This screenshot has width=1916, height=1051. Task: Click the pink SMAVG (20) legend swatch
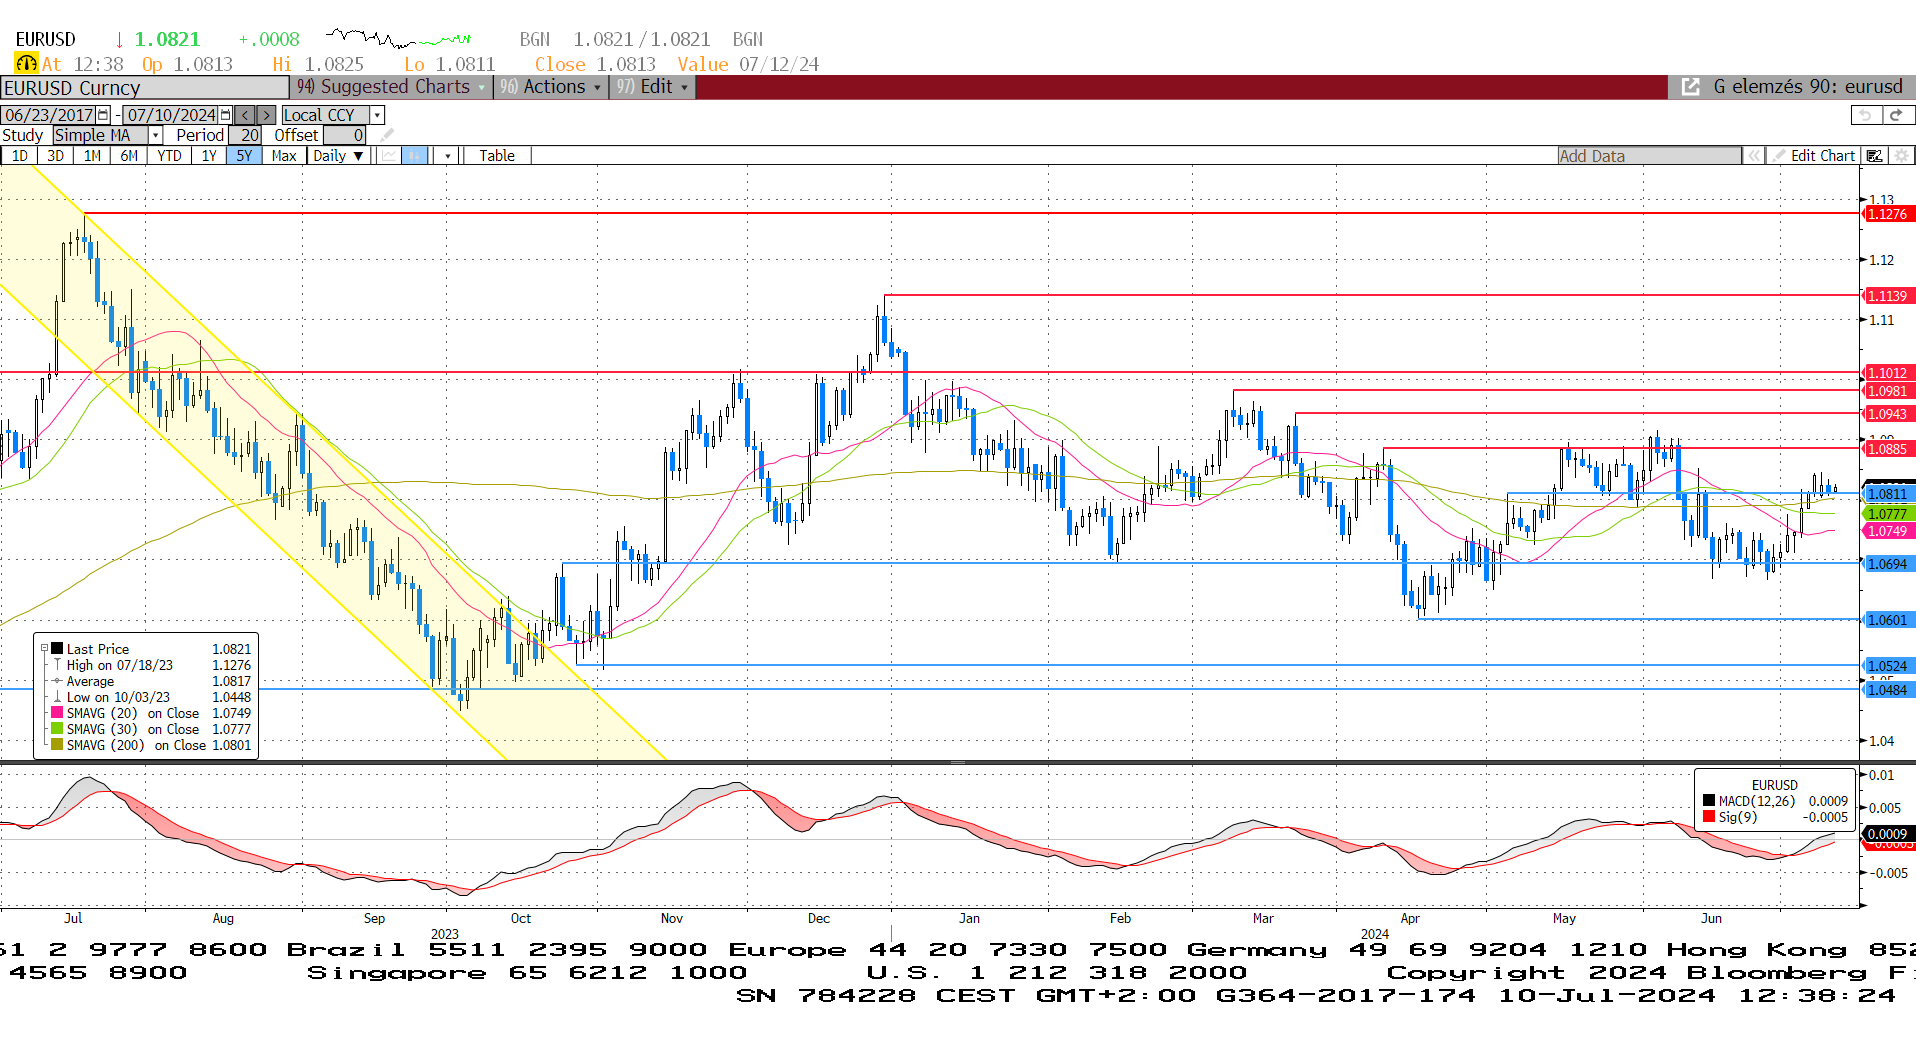(x=57, y=712)
